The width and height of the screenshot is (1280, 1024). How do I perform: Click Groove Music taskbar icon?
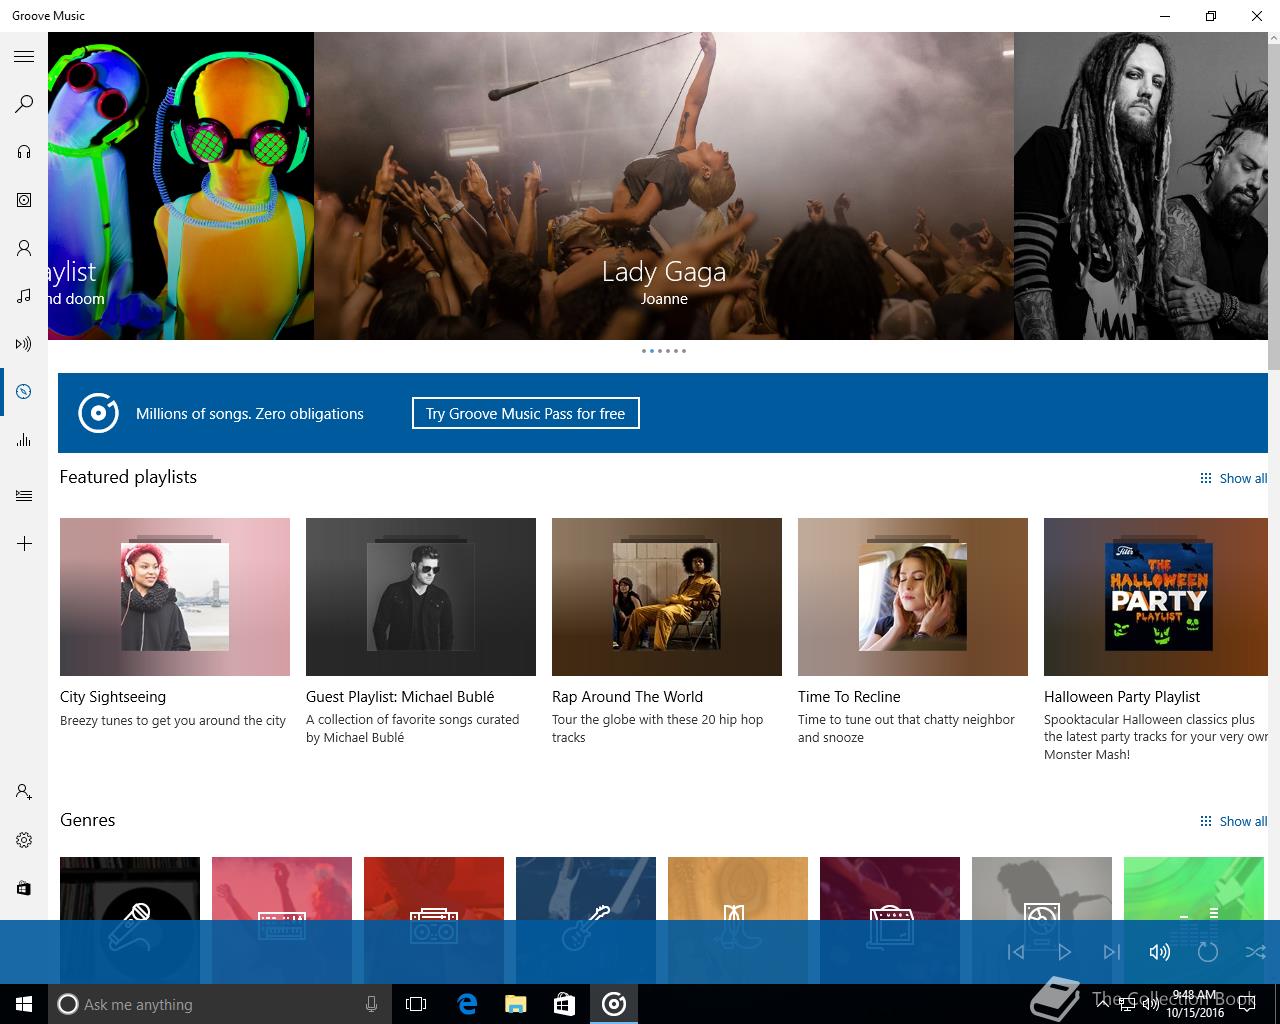pyautogui.click(x=614, y=1004)
